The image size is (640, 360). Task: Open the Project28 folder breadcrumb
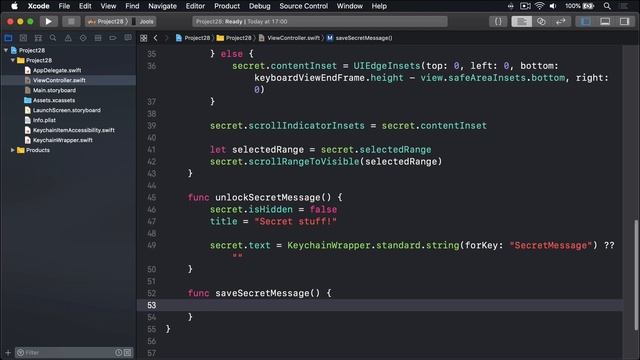[234, 38]
